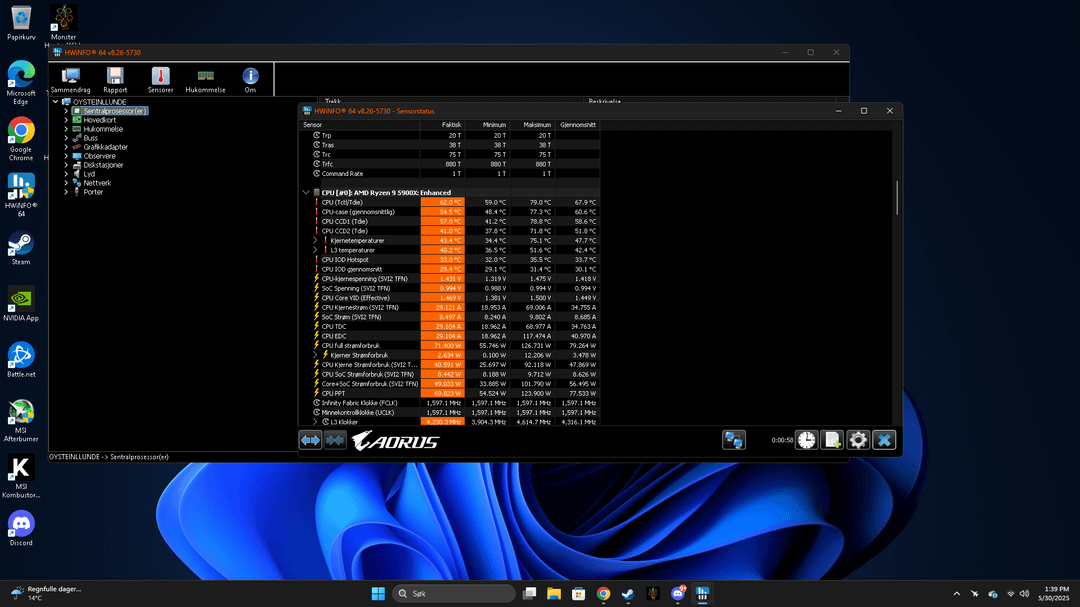Select Porter in the tree
Image resolution: width=1080 pixels, height=607 pixels.
tap(93, 192)
